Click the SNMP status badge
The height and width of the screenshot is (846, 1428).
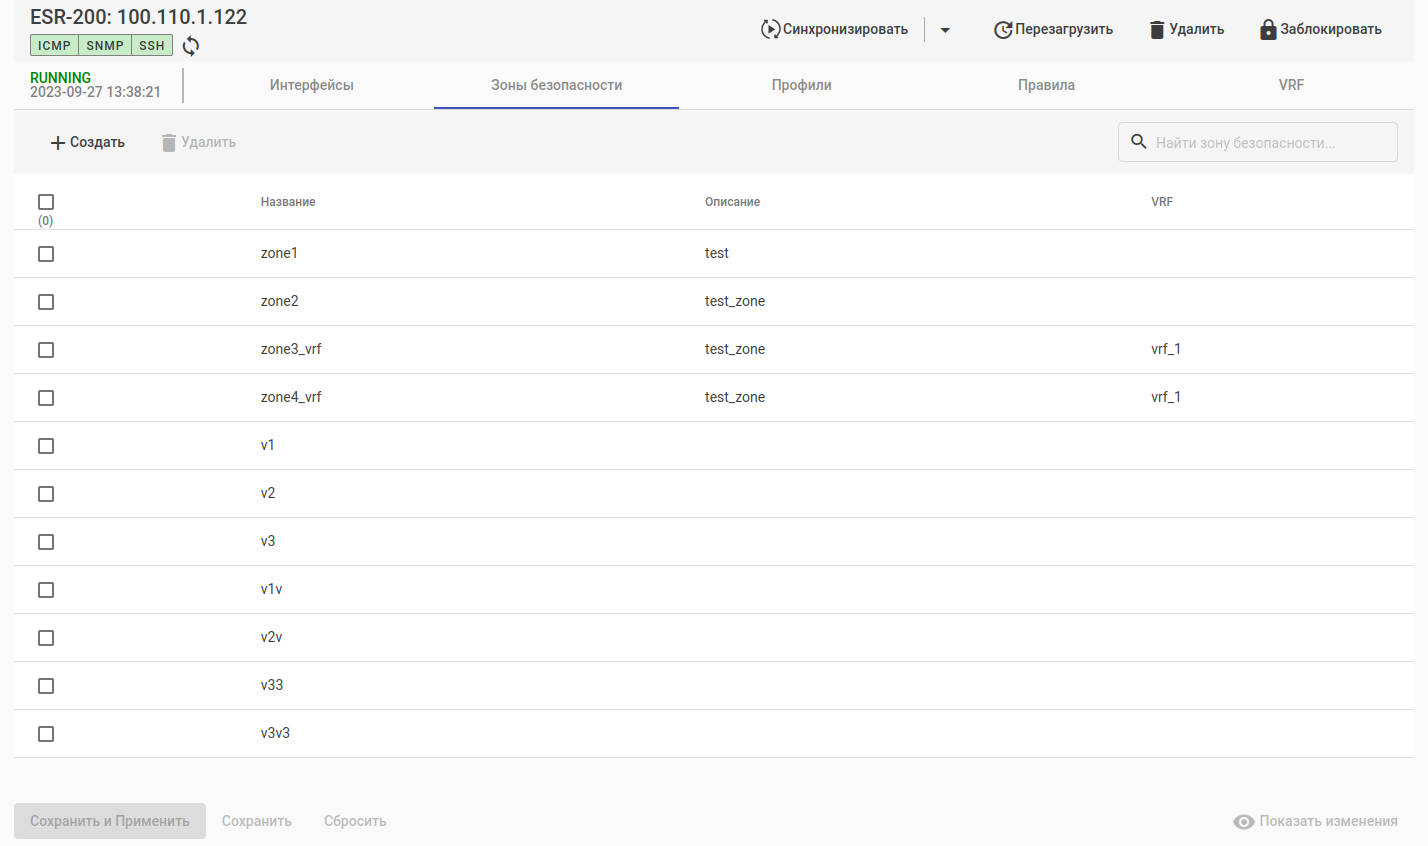tap(105, 46)
